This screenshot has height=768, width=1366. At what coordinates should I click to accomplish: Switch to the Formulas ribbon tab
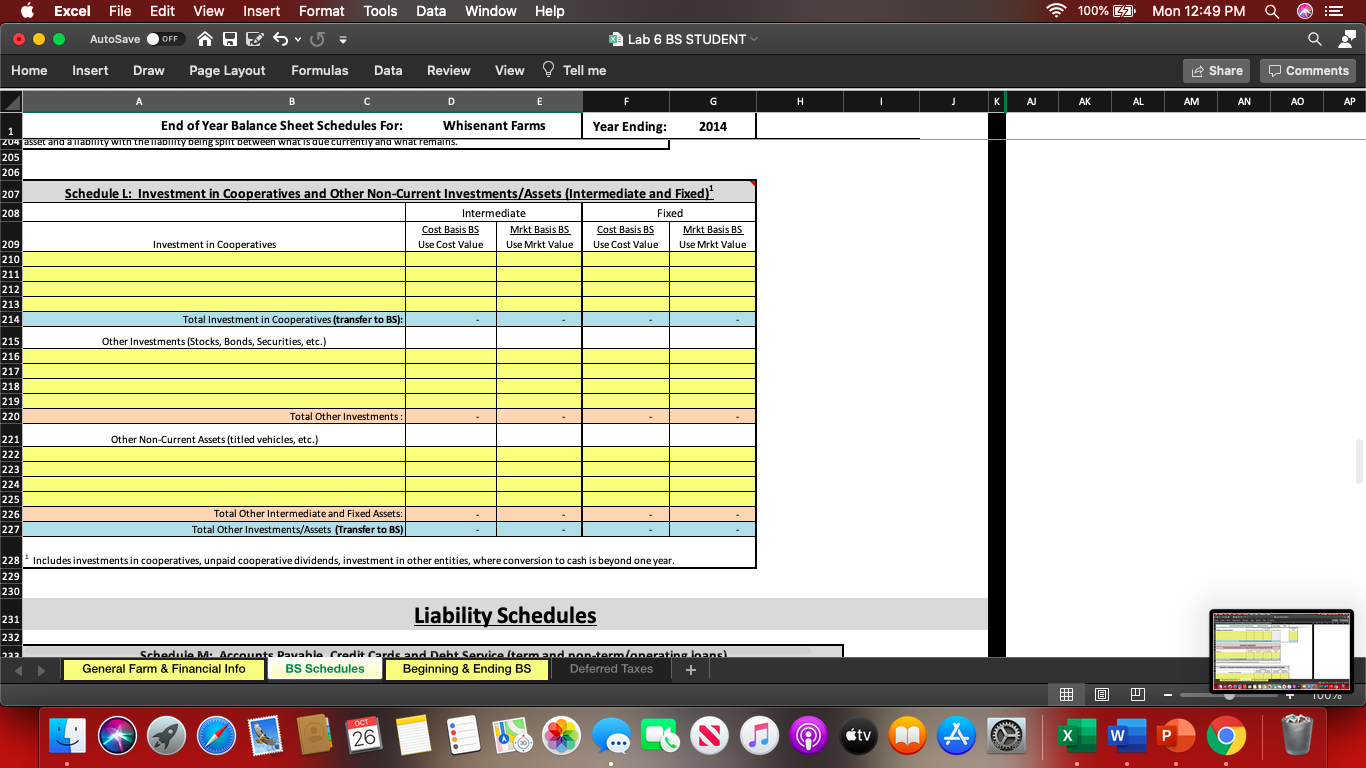point(320,70)
